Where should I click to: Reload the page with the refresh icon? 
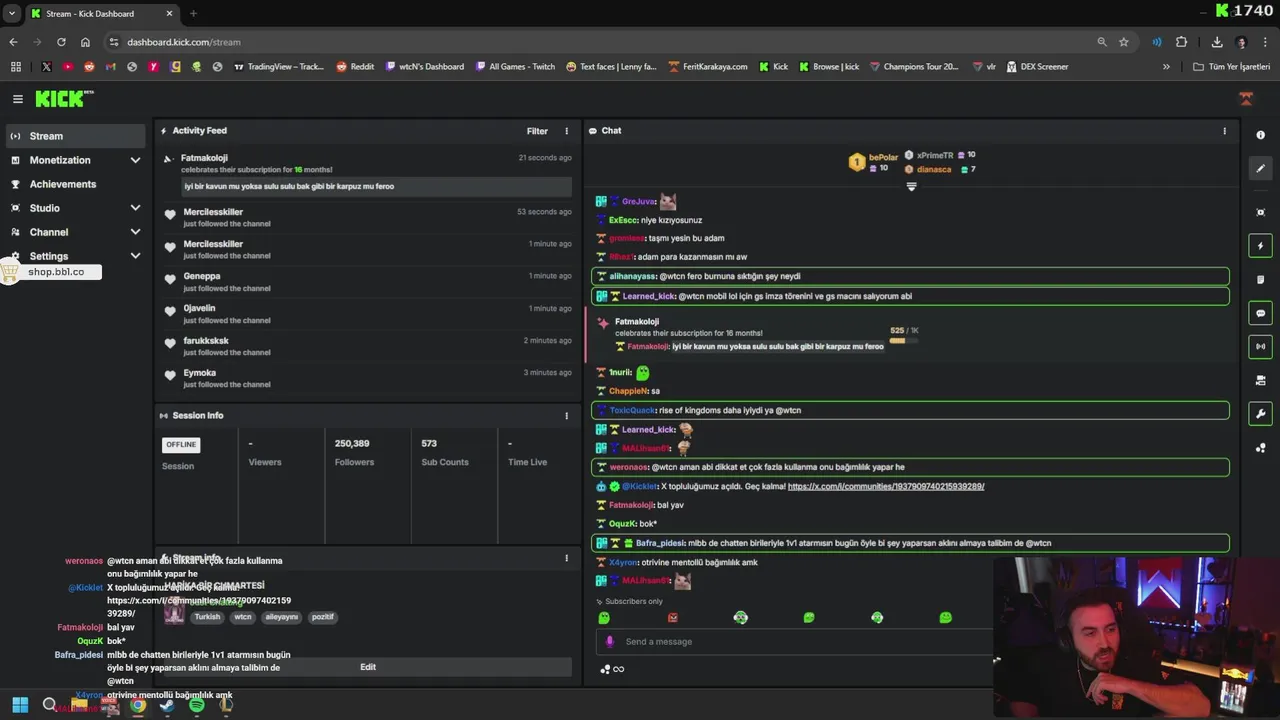pyautogui.click(x=61, y=42)
